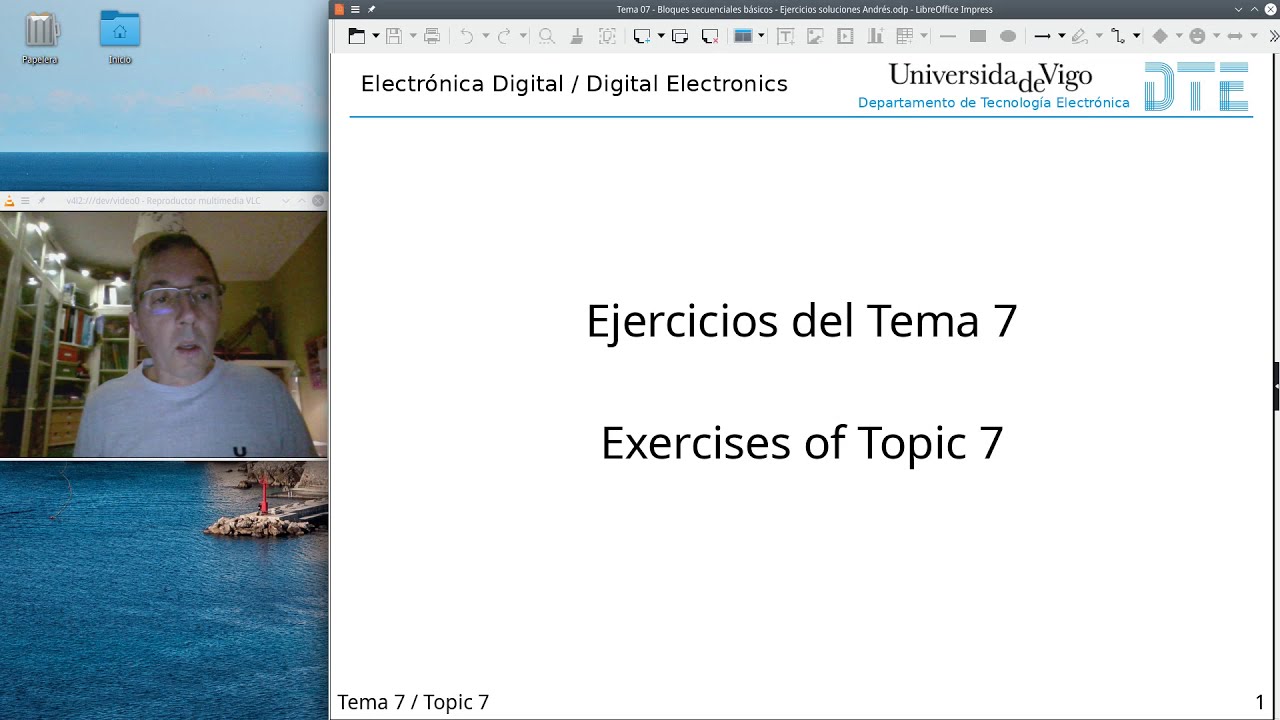
Task: Expand the Basic Shapes dropdown
Action: pos(1179,36)
